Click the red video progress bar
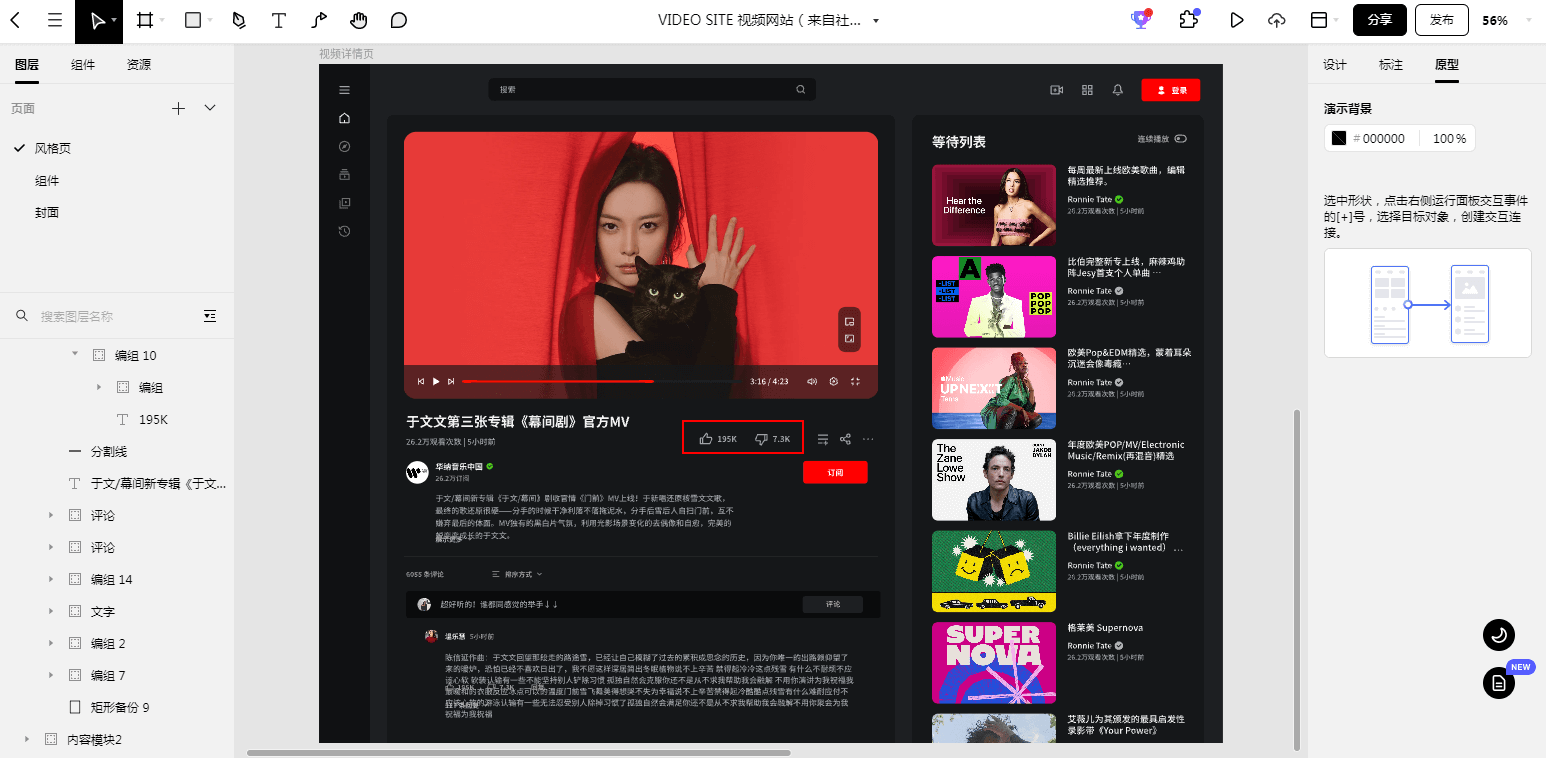Image resolution: width=1546 pixels, height=758 pixels. [x=557, y=381]
